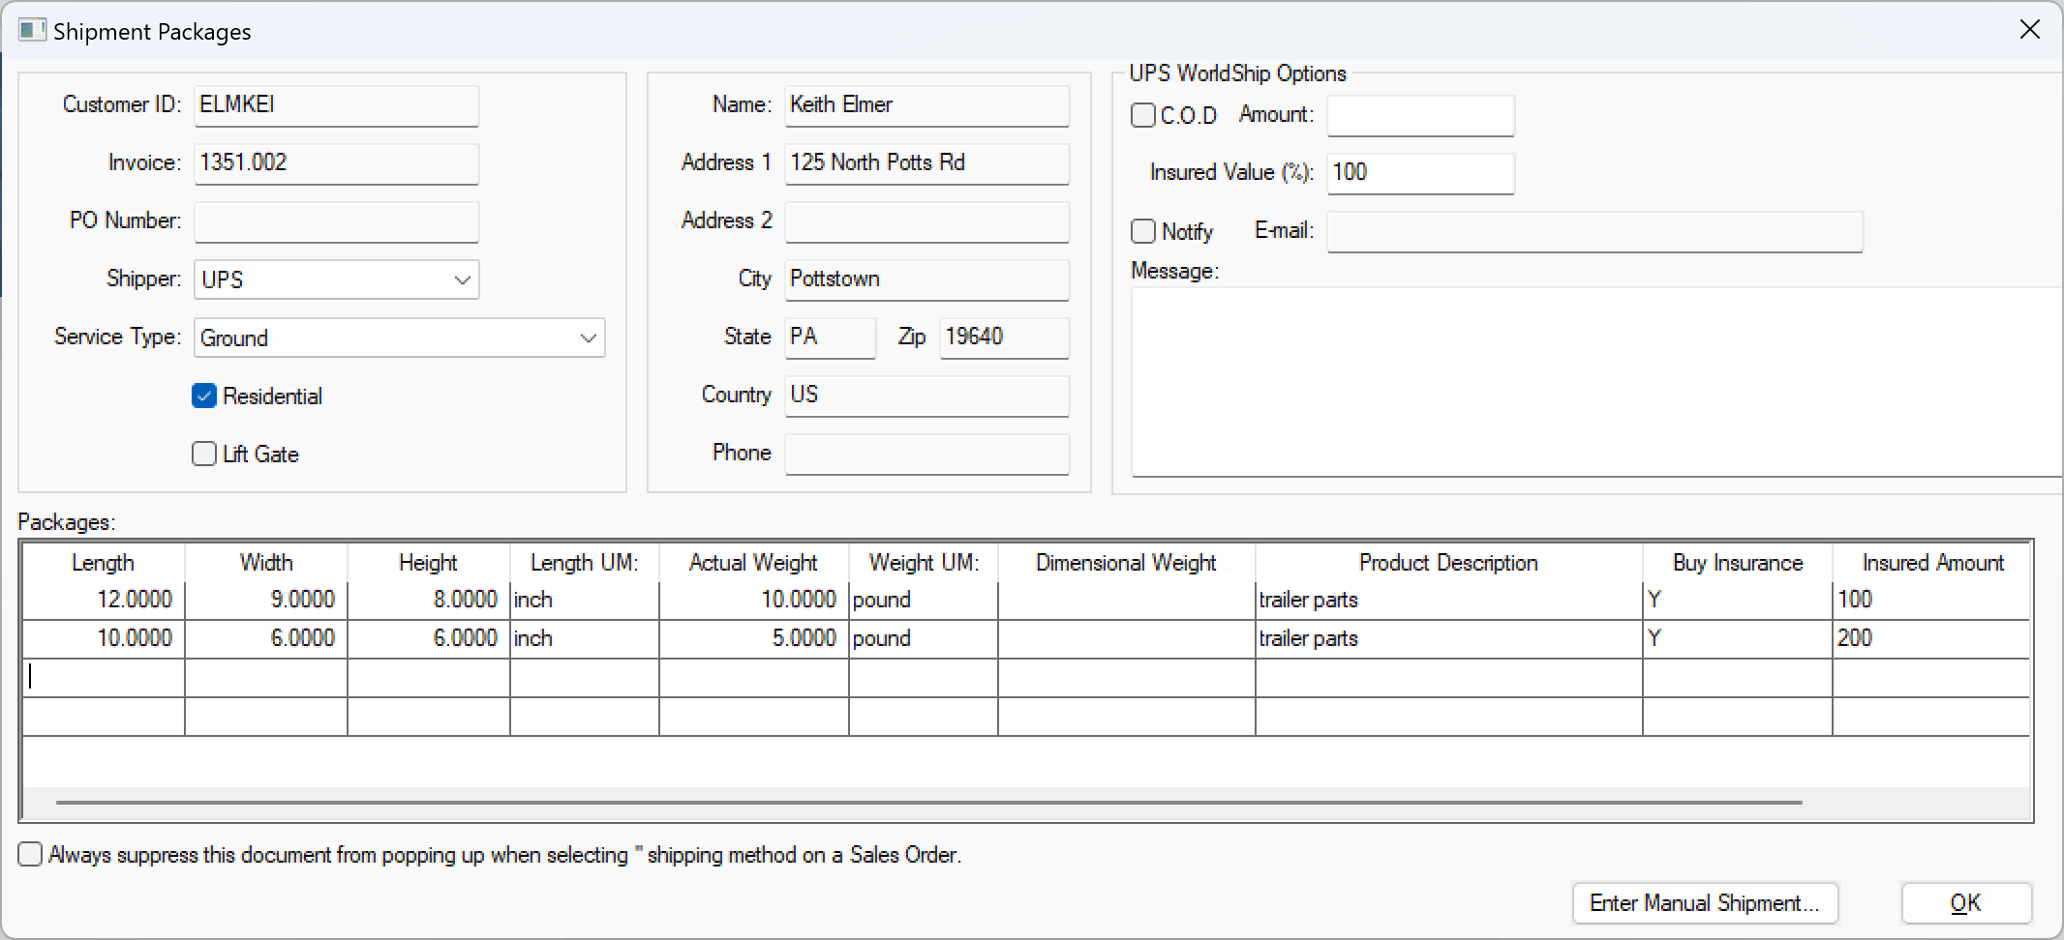Enable the Notify email option

(1142, 231)
